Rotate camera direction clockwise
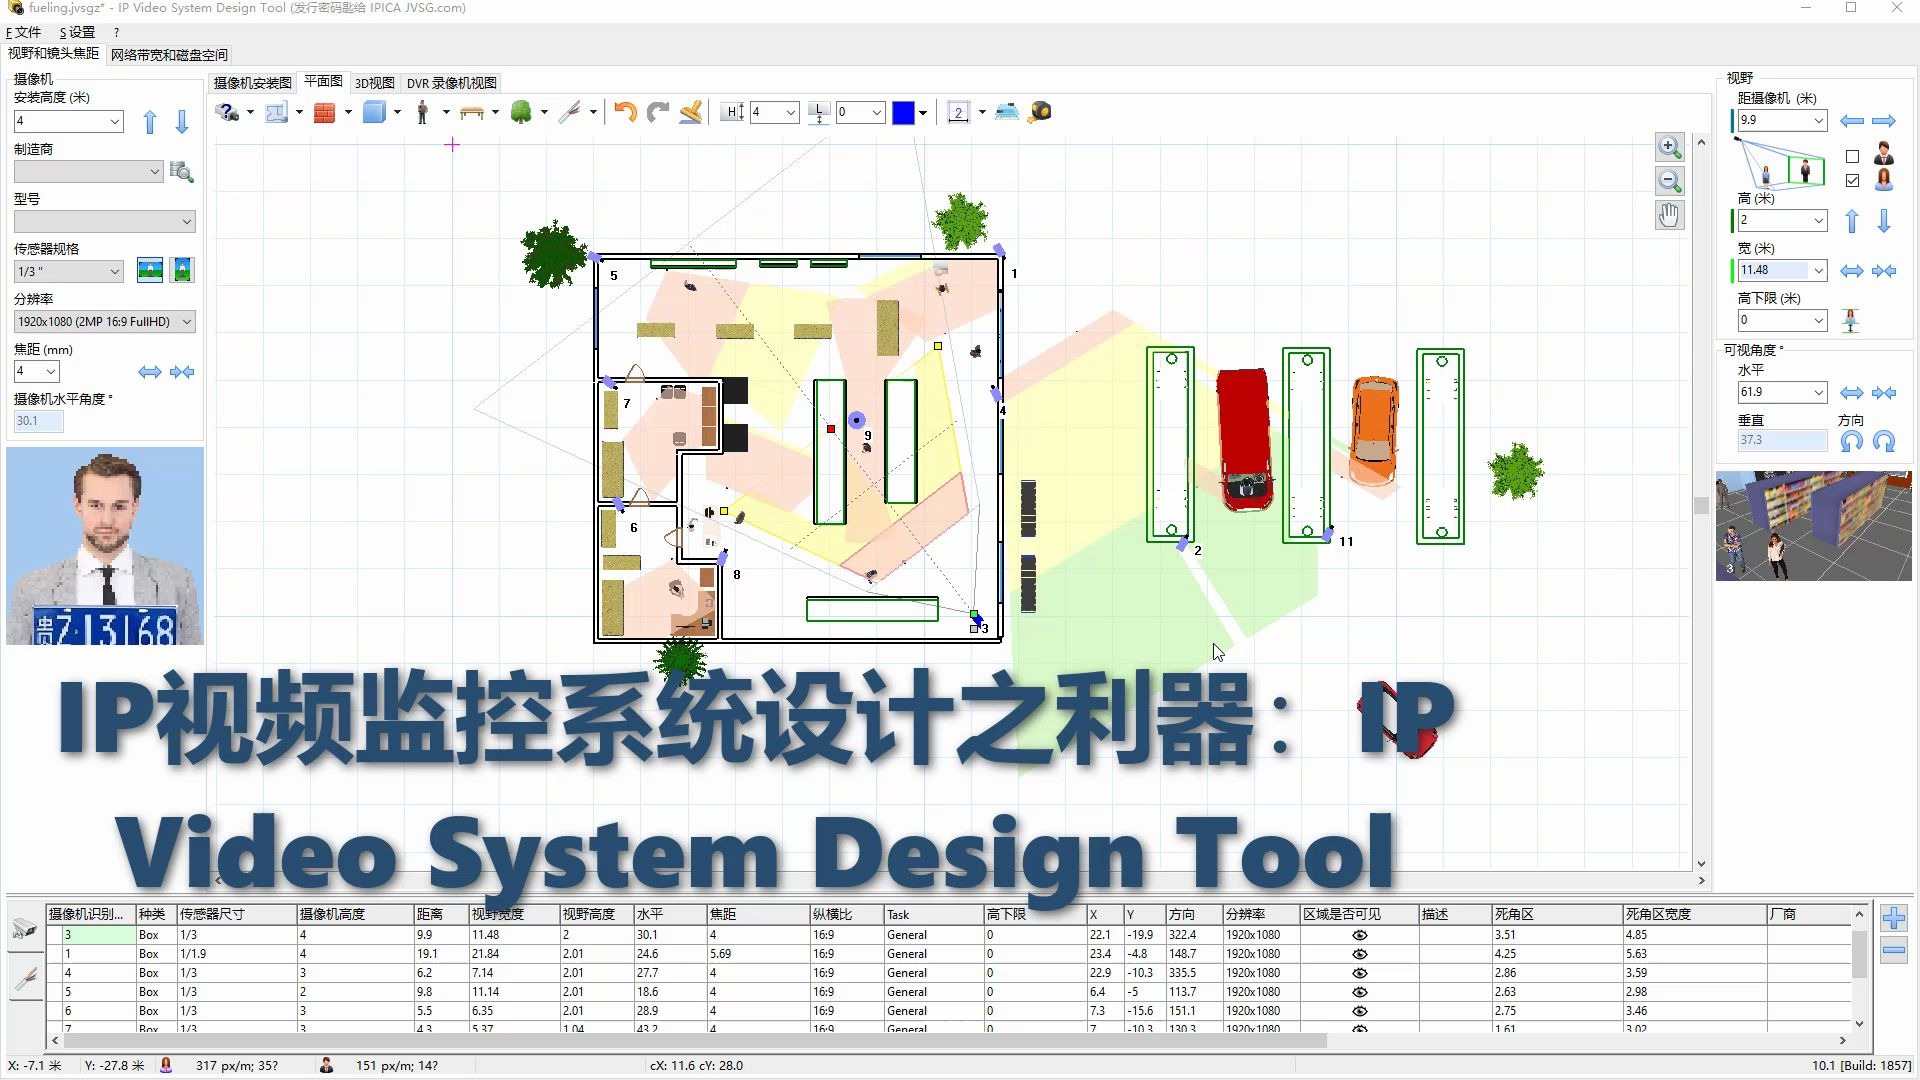1920x1080 pixels. pos(1884,441)
